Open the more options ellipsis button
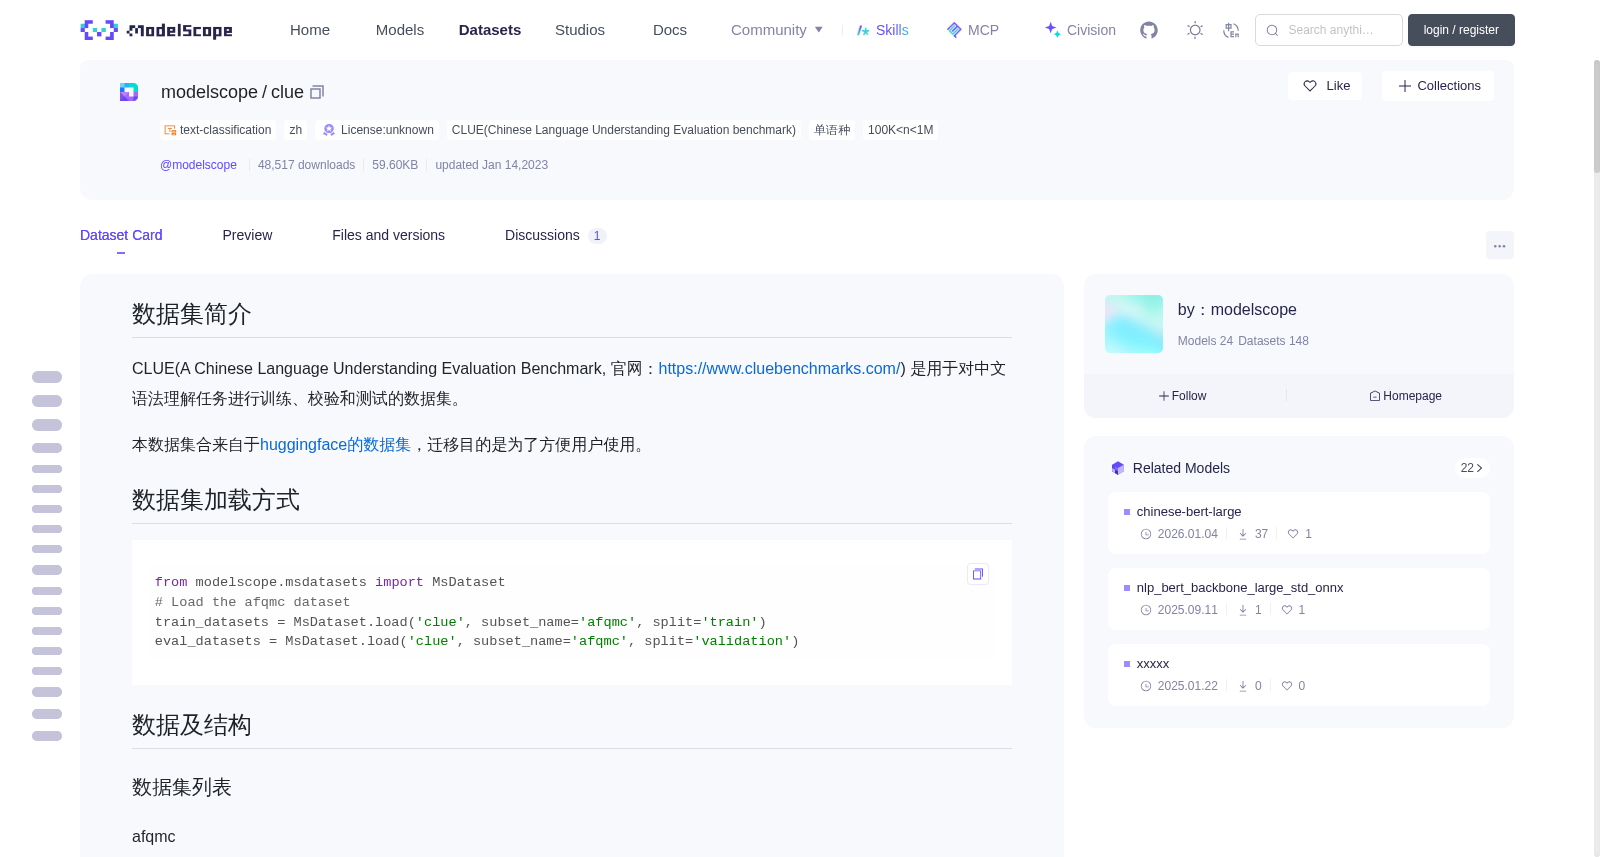The height and width of the screenshot is (857, 1600). [1500, 245]
